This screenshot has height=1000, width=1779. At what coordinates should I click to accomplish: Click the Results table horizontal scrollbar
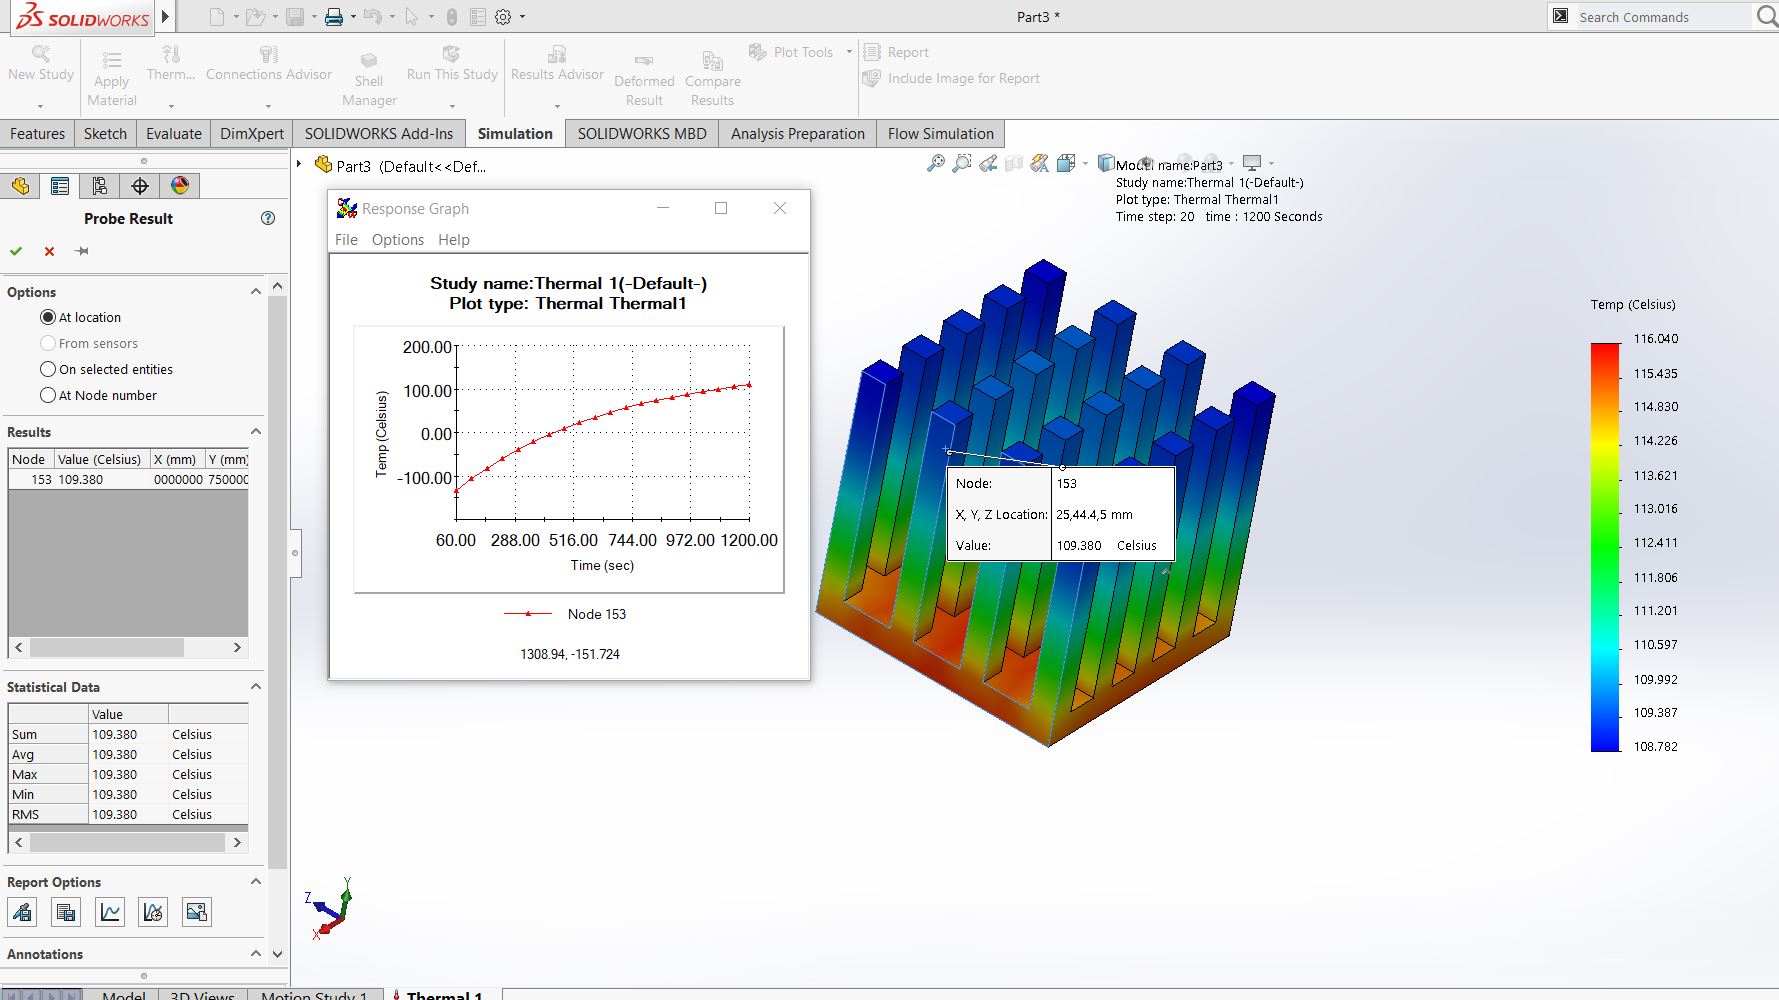128,647
